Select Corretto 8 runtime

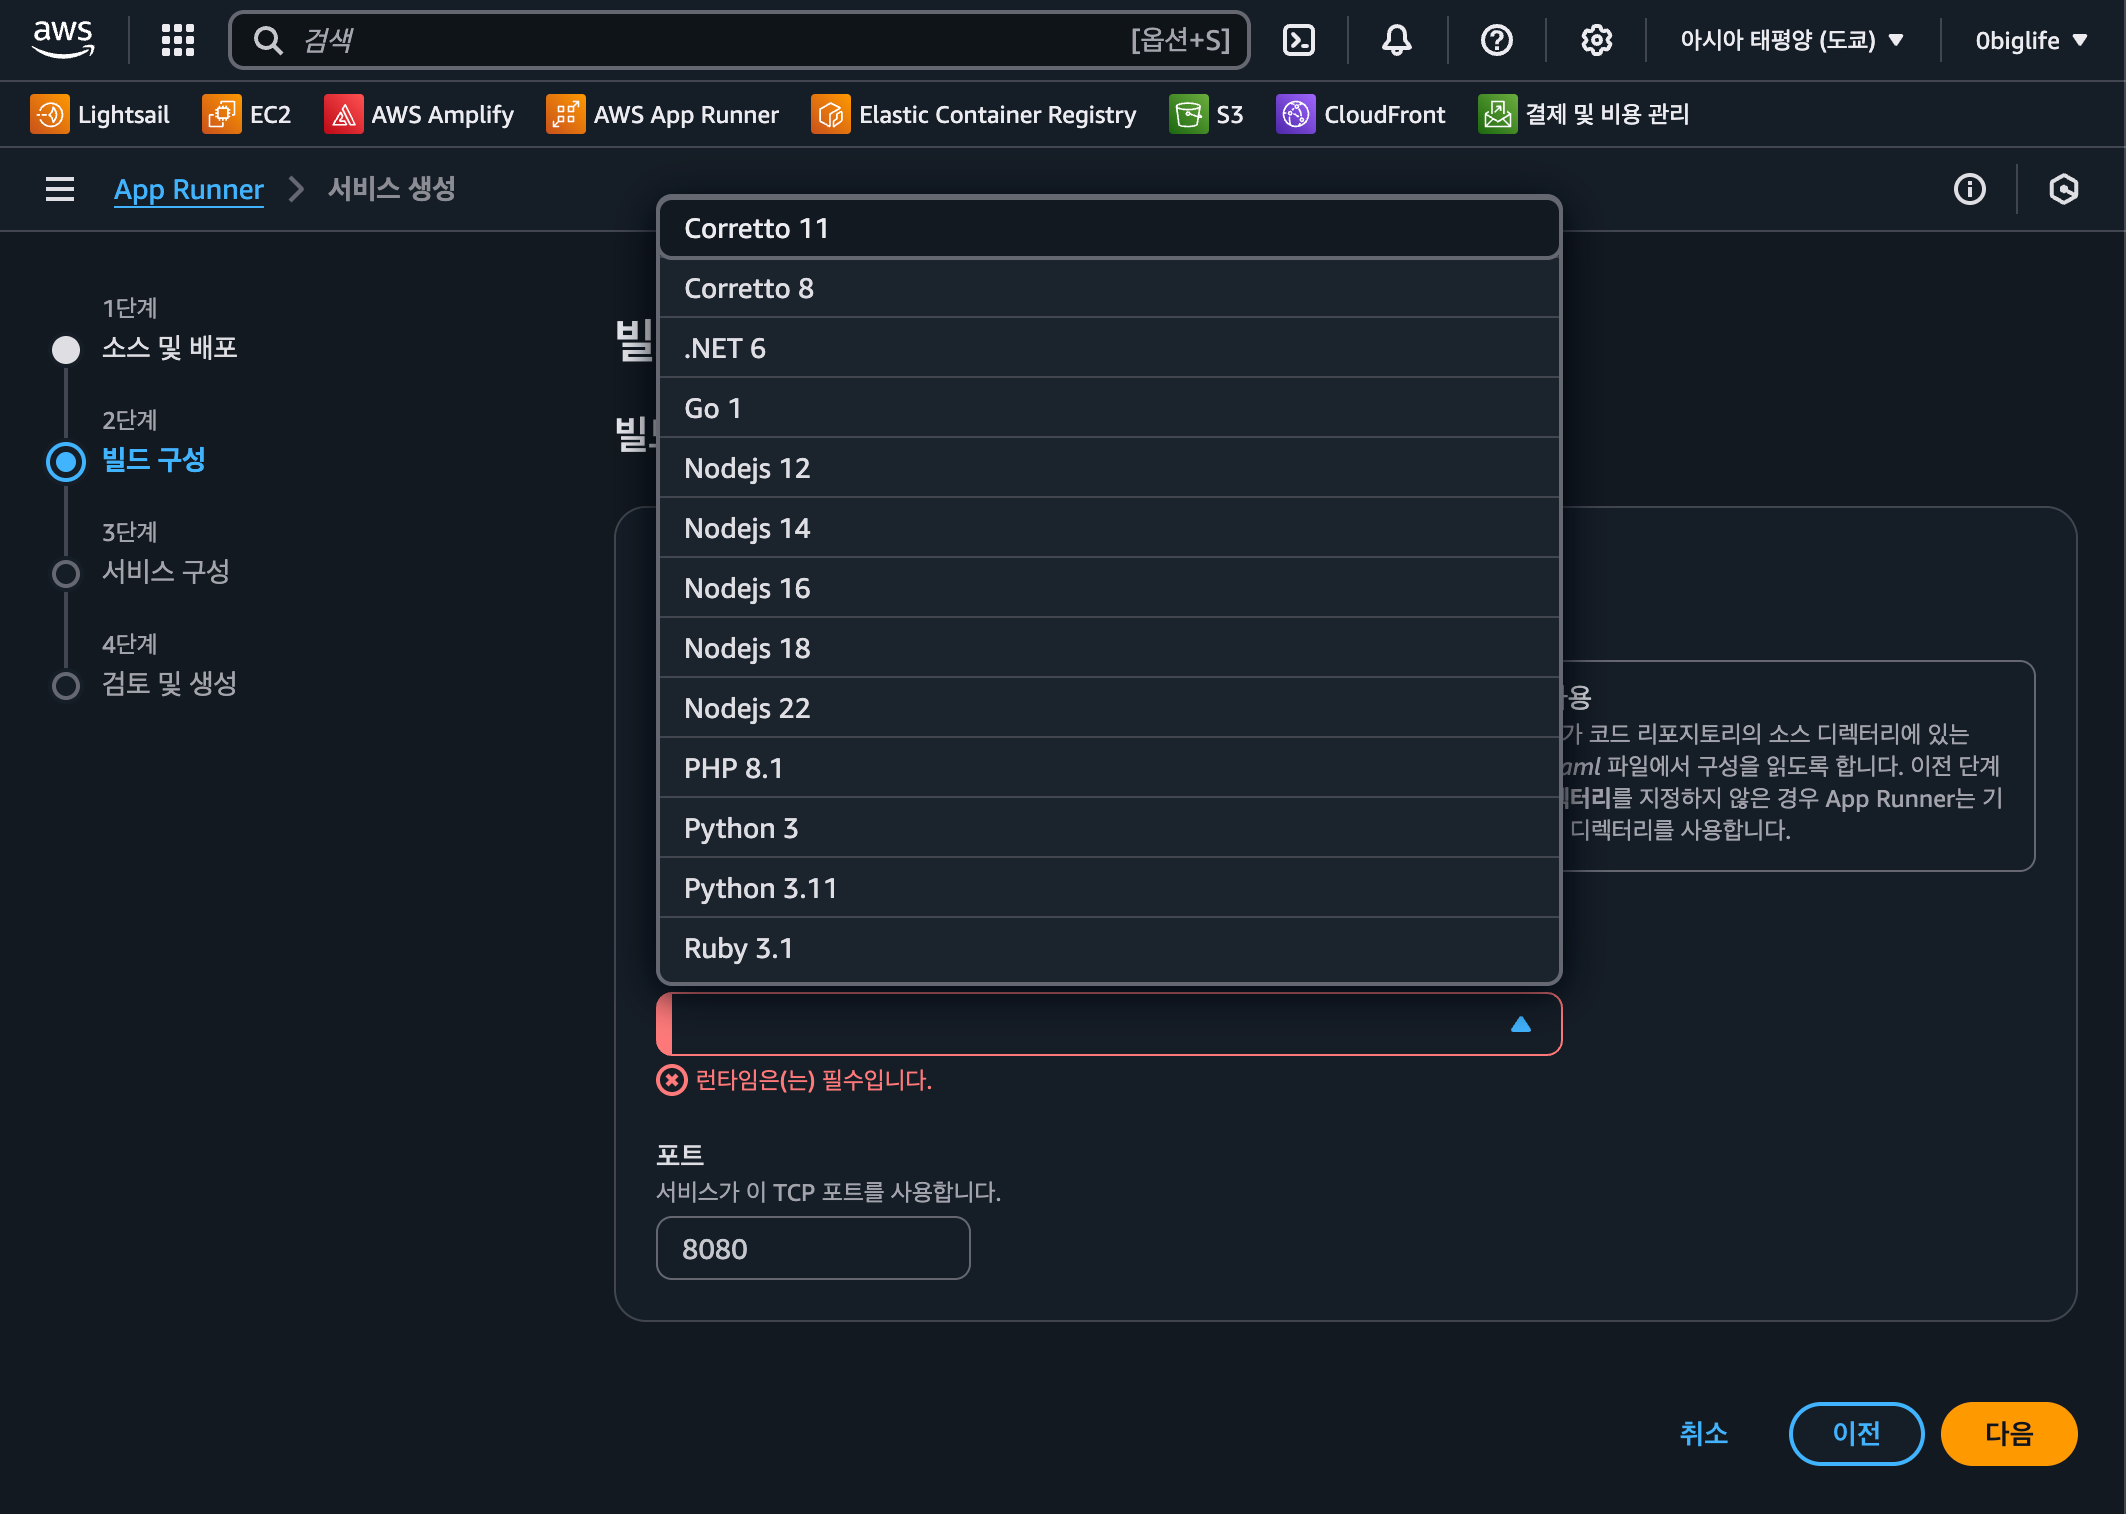coord(1109,288)
